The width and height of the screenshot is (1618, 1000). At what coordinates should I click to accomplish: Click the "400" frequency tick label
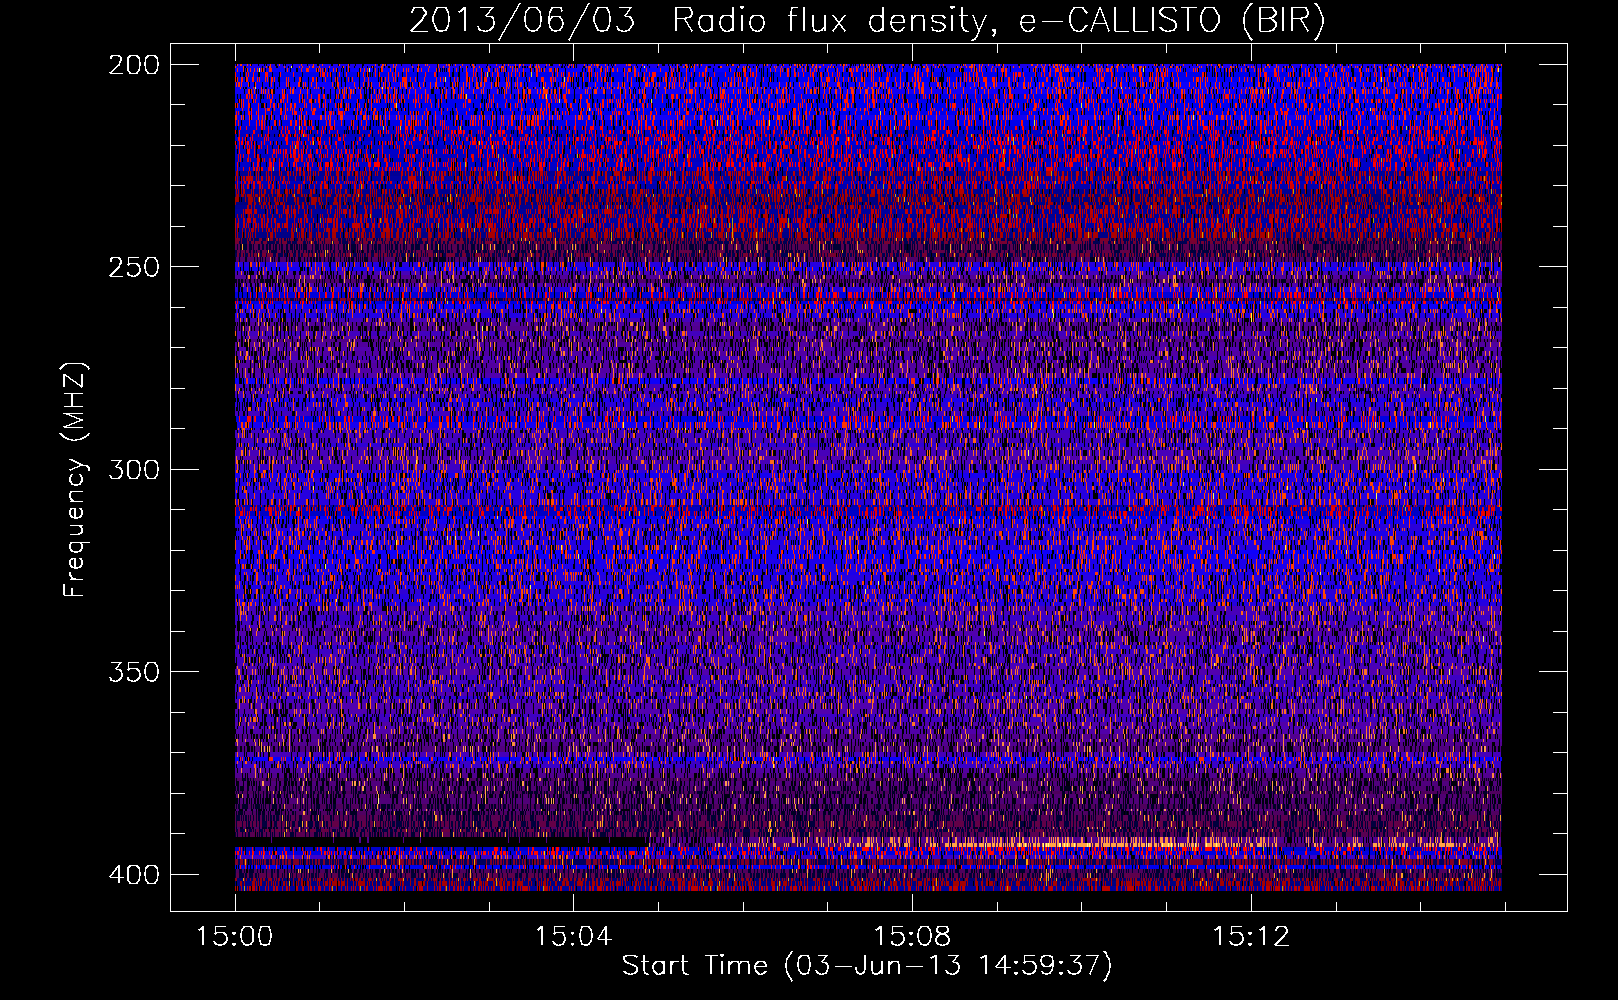pyautogui.click(x=133, y=875)
